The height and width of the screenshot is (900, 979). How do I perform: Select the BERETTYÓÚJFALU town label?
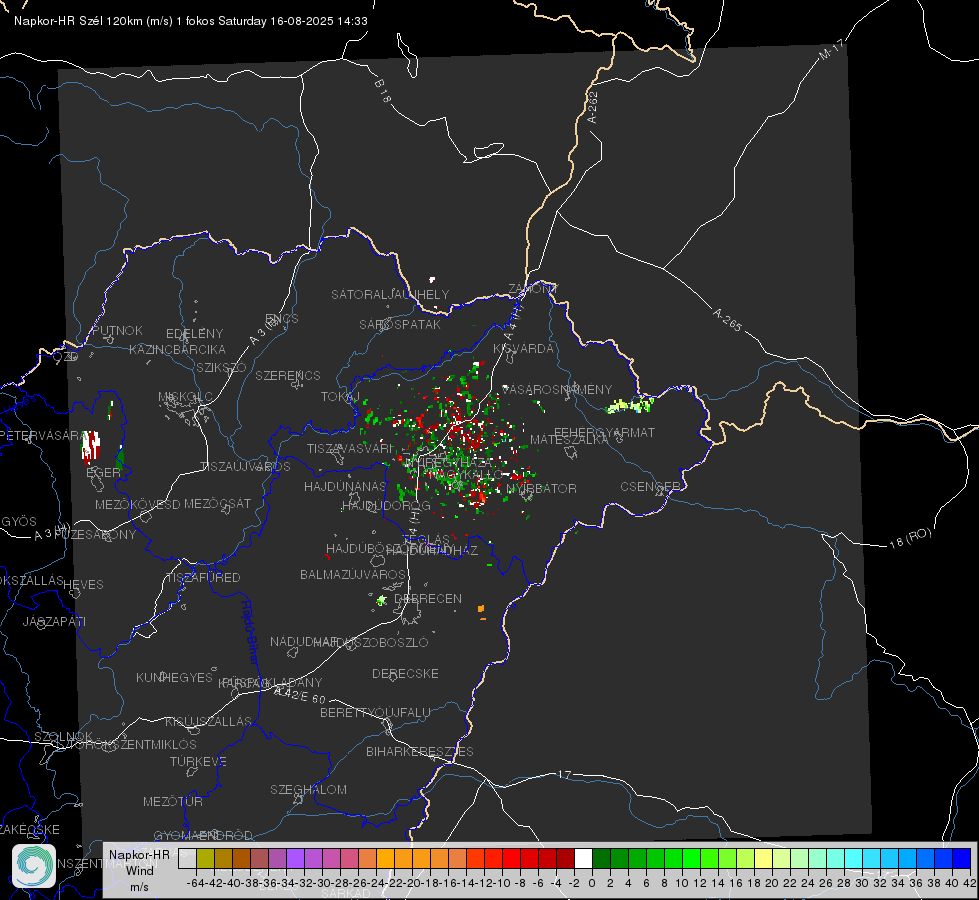pos(375,713)
